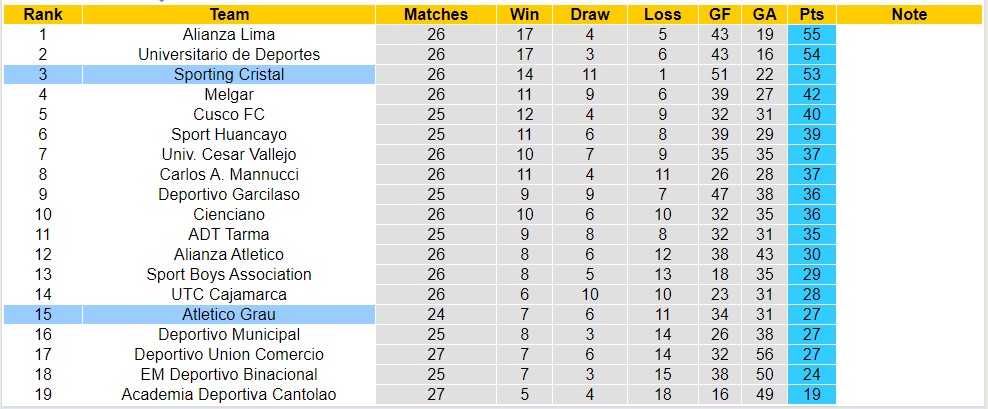
Task: Sort by the Matches column header
Action: 435,14
